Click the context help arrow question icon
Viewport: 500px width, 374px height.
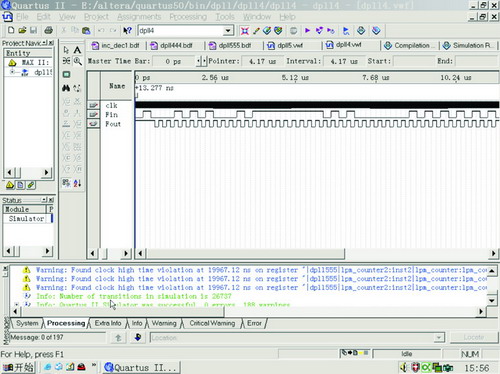point(127,31)
